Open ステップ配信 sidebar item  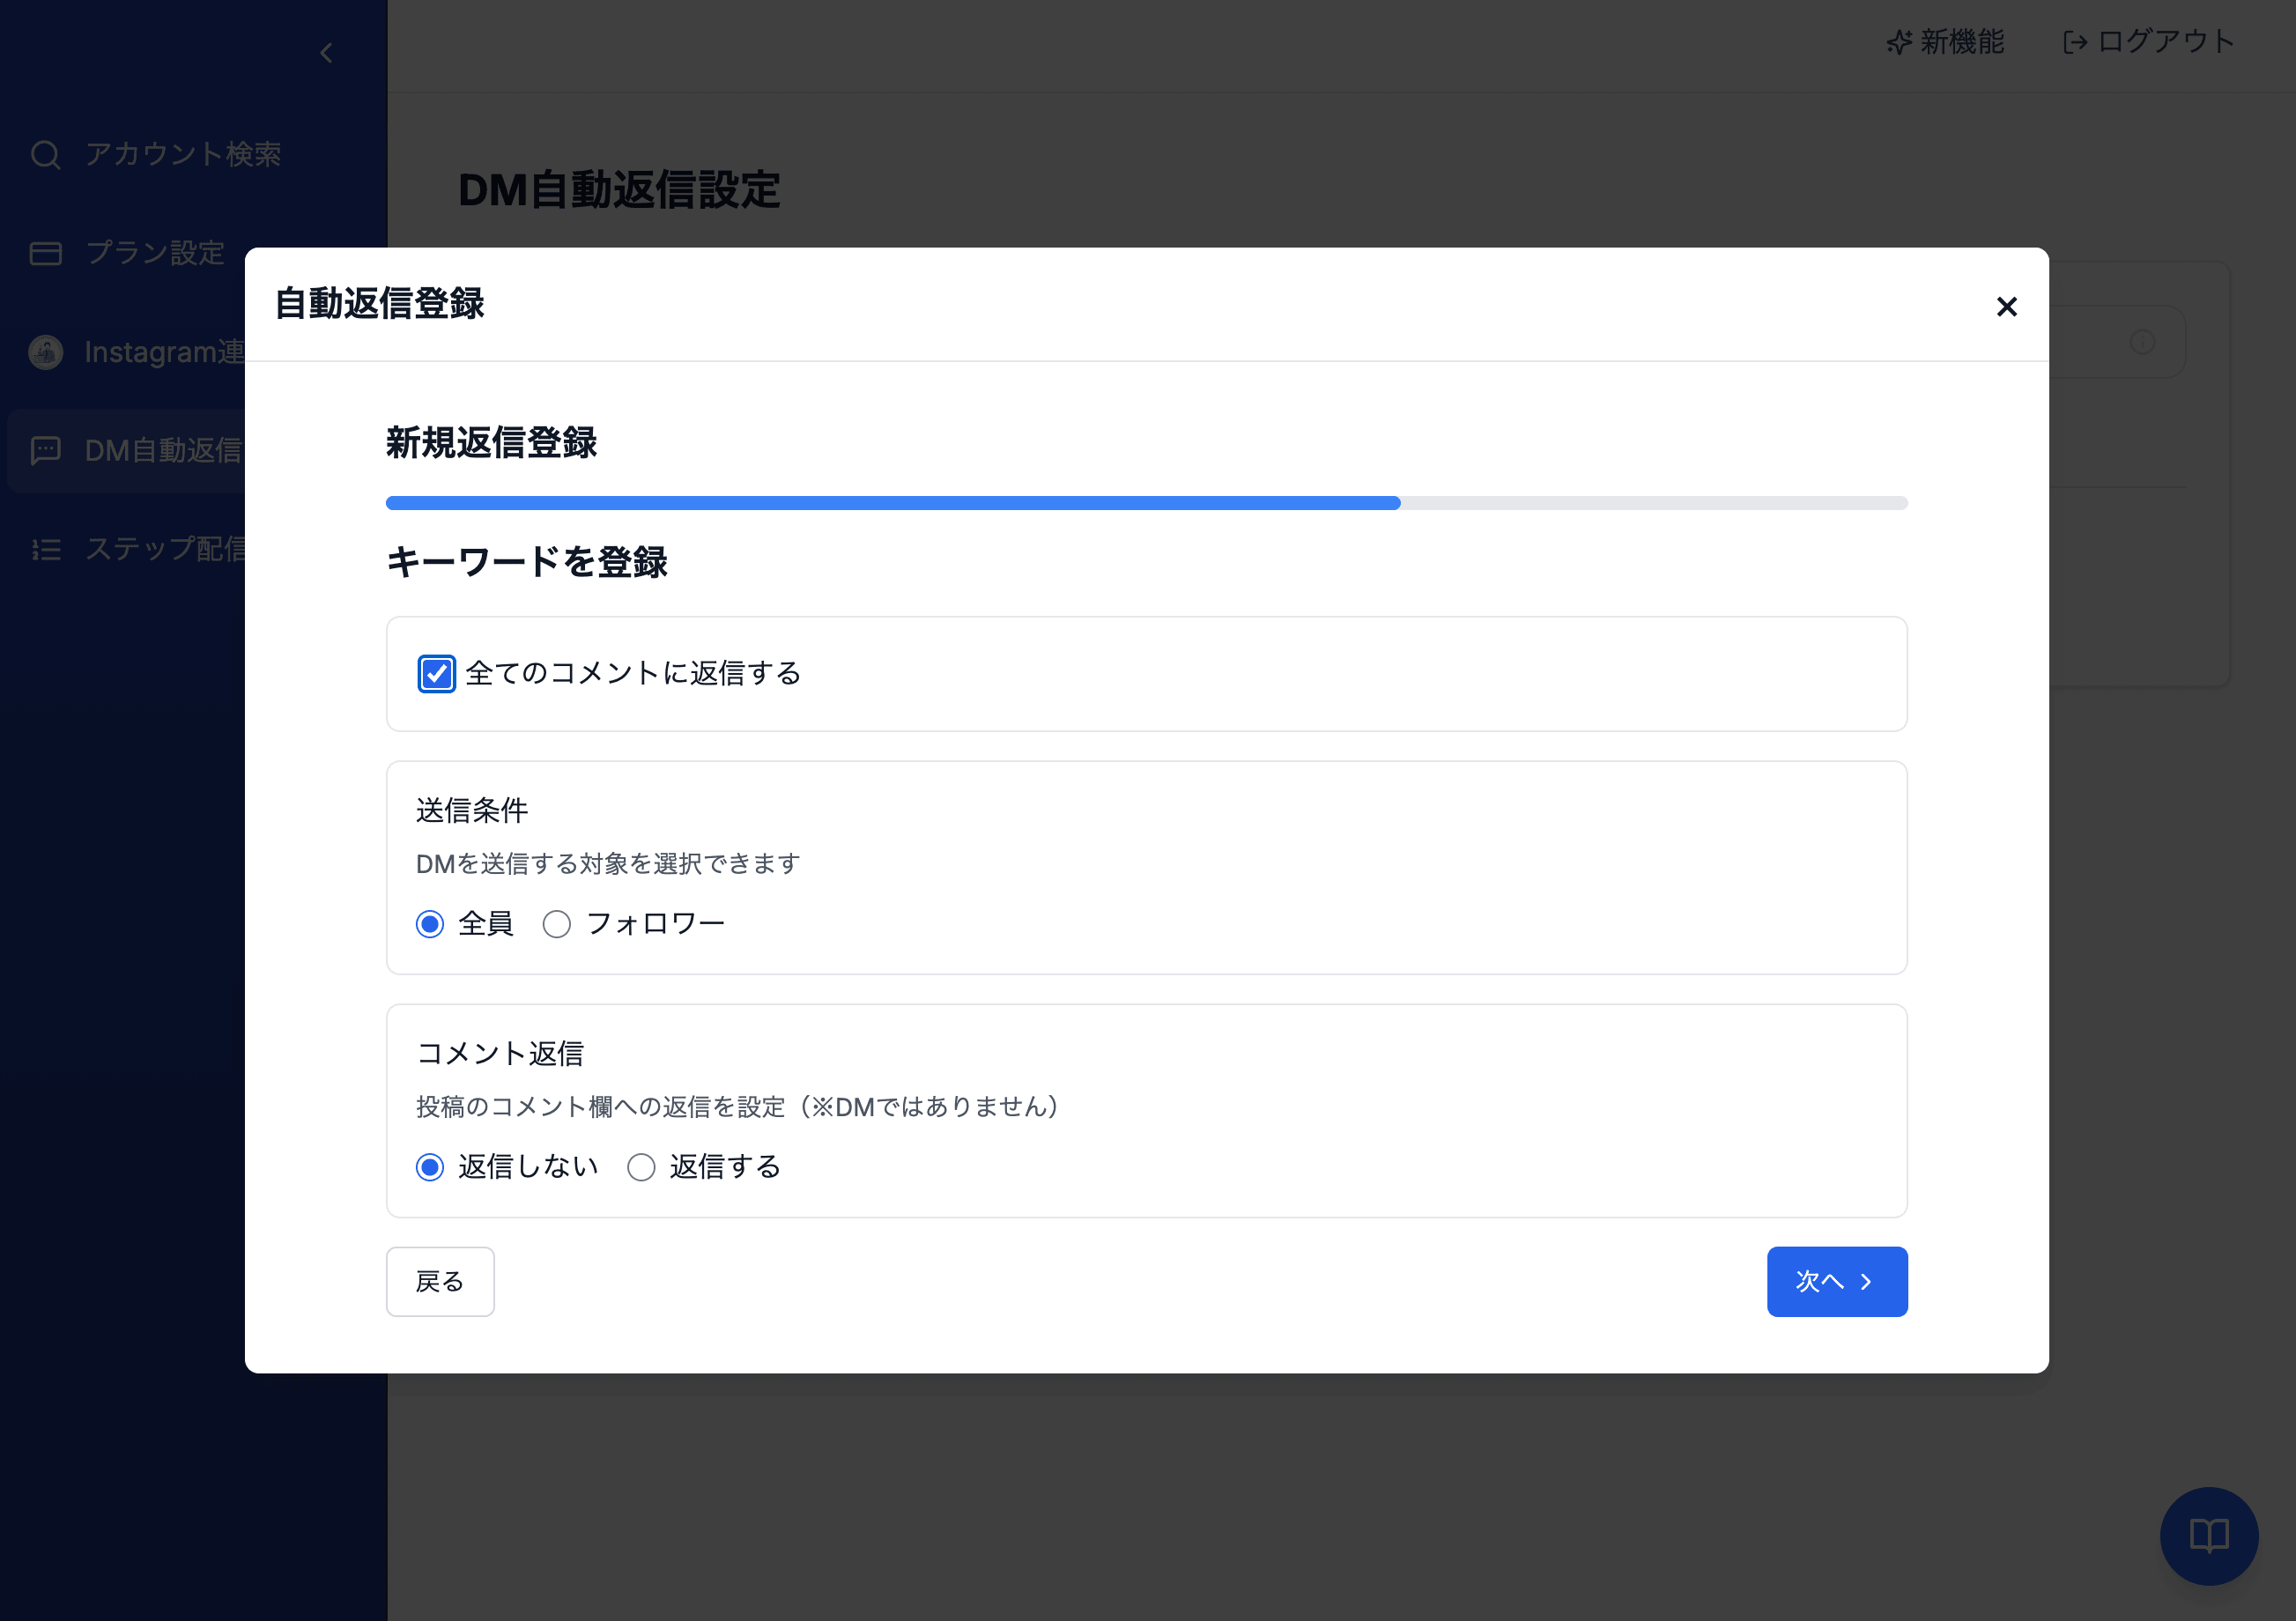(x=127, y=549)
